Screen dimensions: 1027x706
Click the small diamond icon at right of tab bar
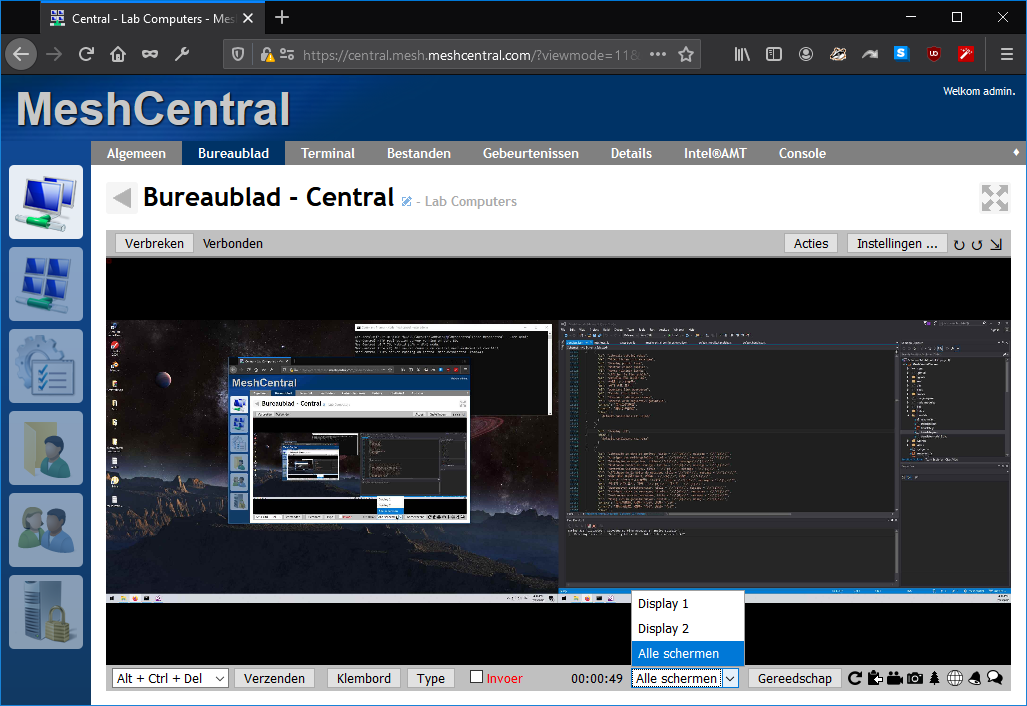point(1016,152)
